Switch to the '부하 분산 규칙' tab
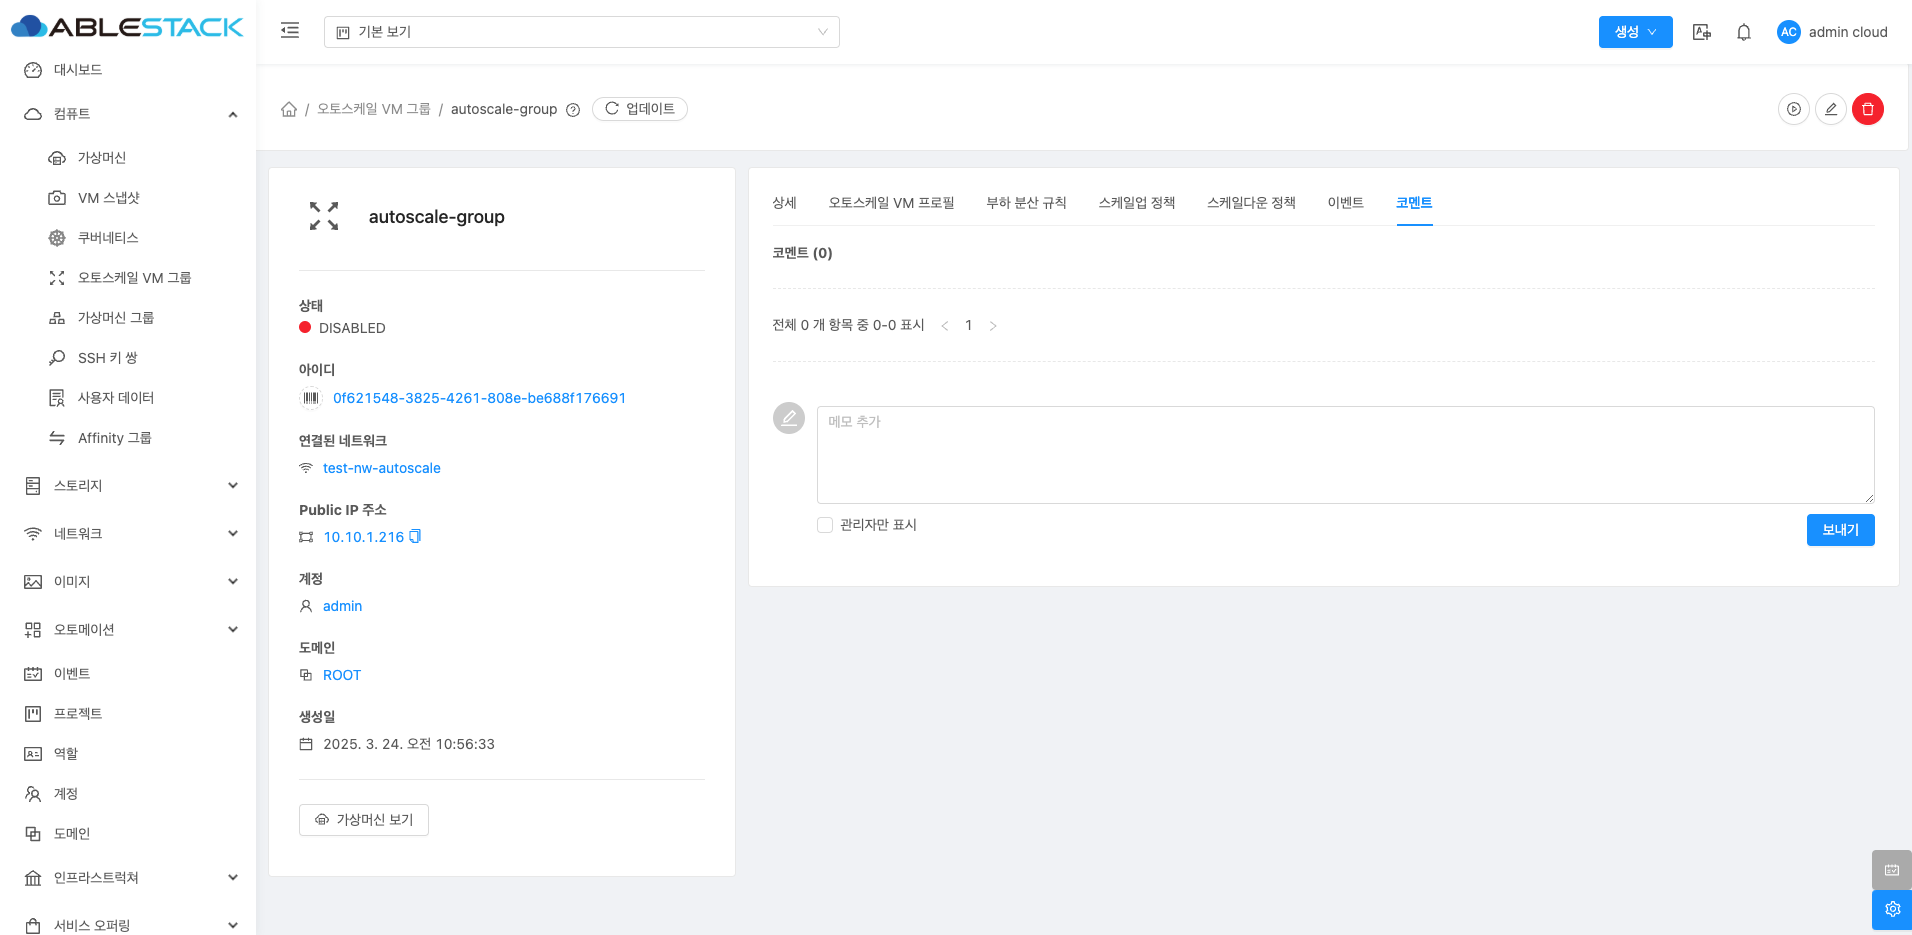Screen dimensions: 1912x935 pyautogui.click(x=1026, y=203)
